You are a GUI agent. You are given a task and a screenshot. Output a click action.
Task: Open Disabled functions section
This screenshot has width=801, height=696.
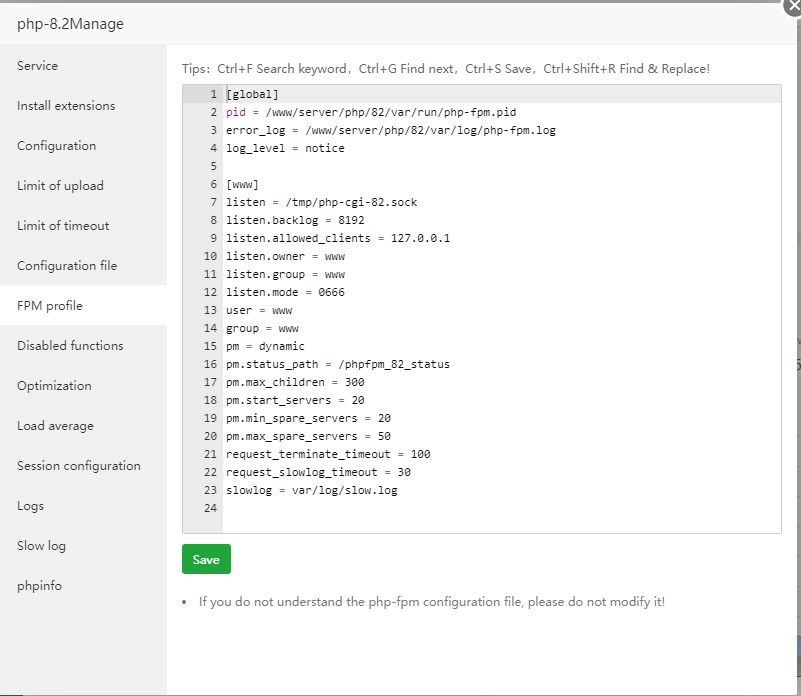coord(70,346)
